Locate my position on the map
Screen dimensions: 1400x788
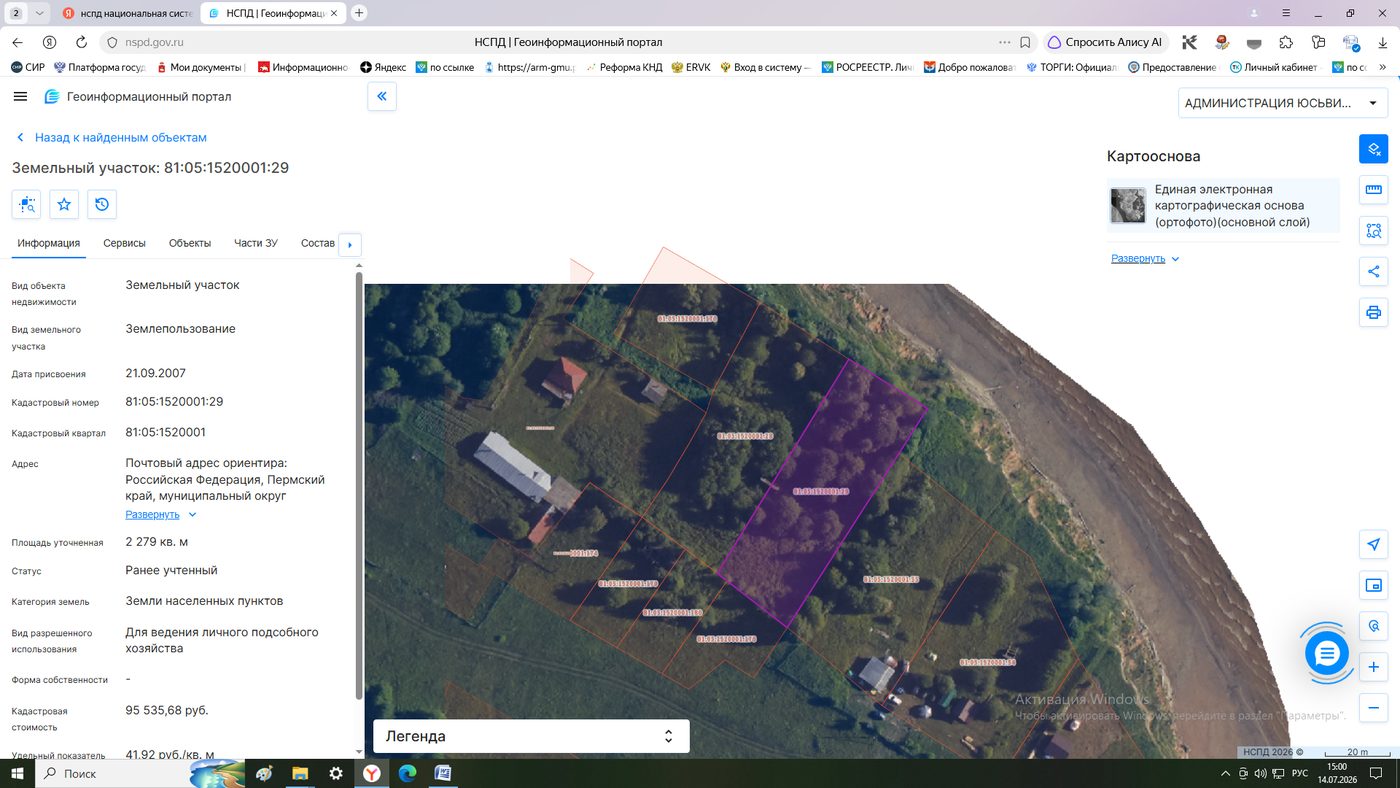(x=1374, y=545)
